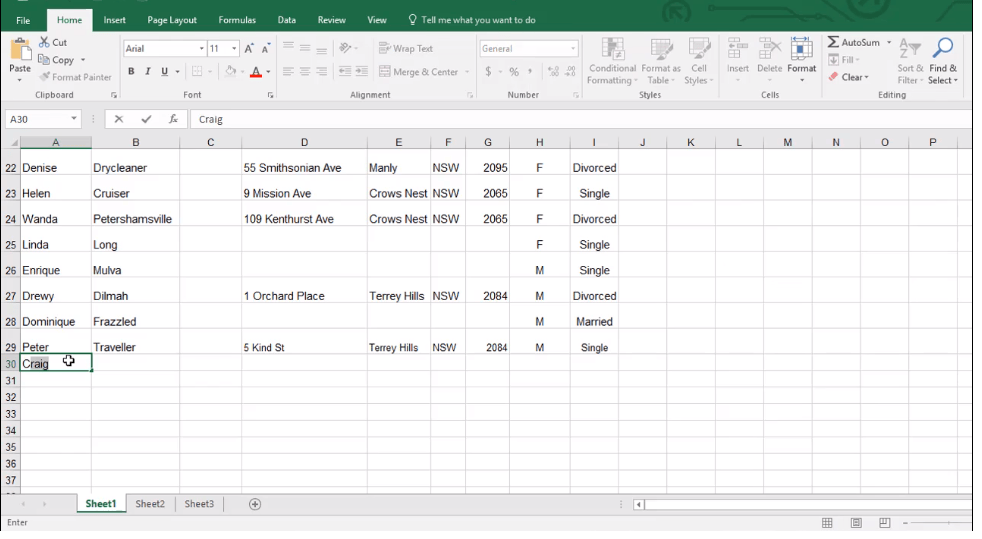Click the Cut scissors icon
Viewport: 982px width, 539px height.
[x=44, y=42]
